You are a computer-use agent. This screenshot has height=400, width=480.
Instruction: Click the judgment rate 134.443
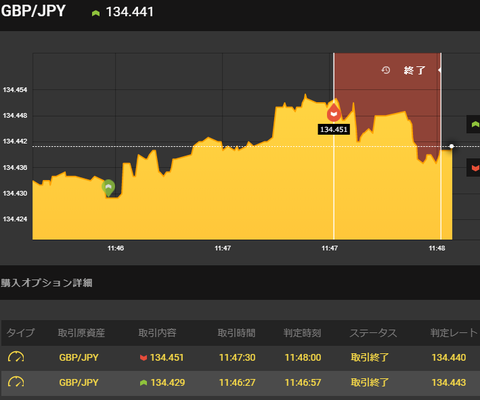point(449,383)
